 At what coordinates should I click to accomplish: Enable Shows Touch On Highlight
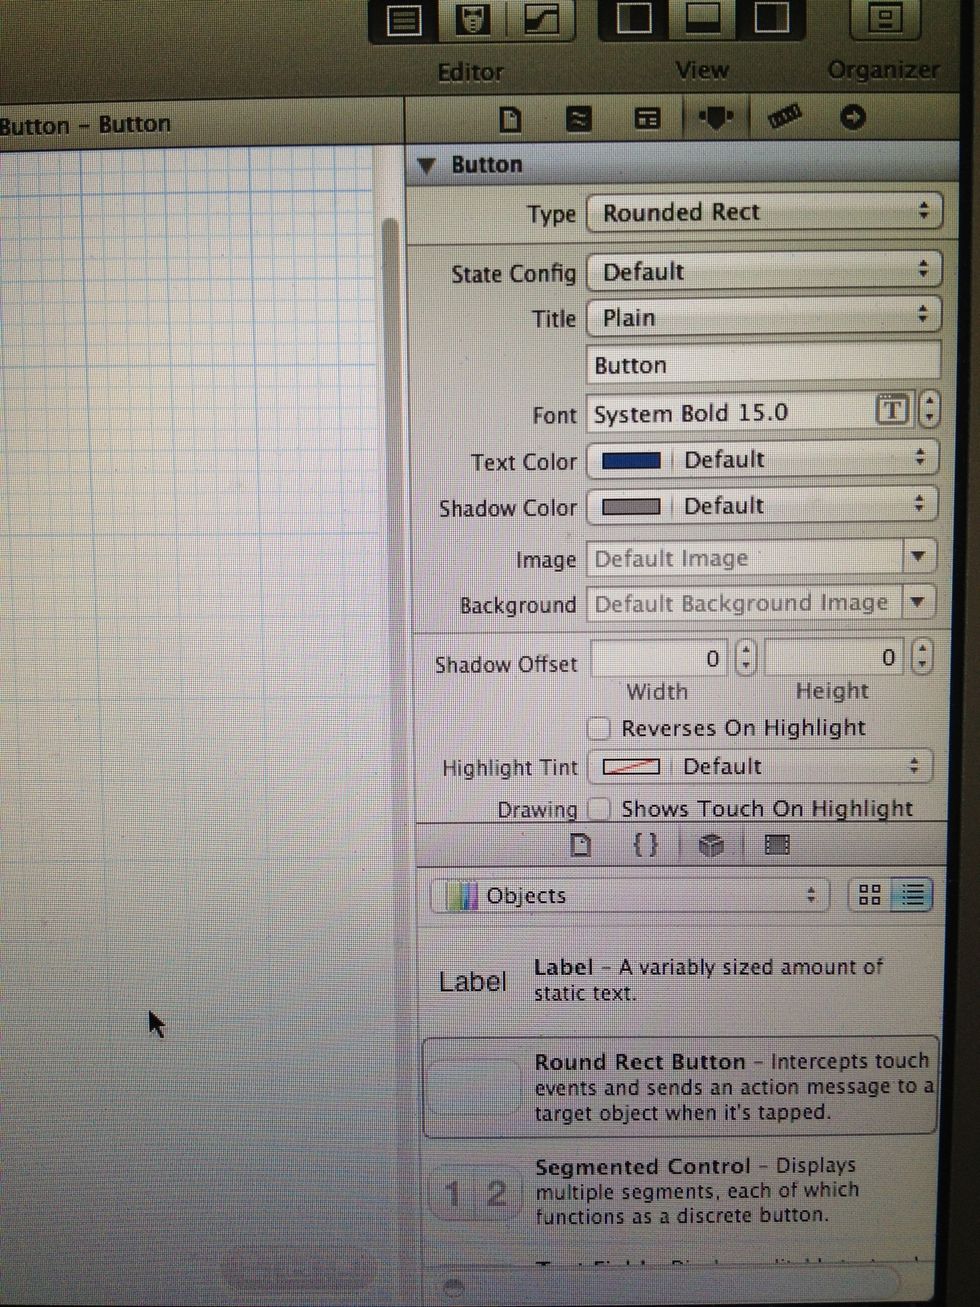point(599,808)
